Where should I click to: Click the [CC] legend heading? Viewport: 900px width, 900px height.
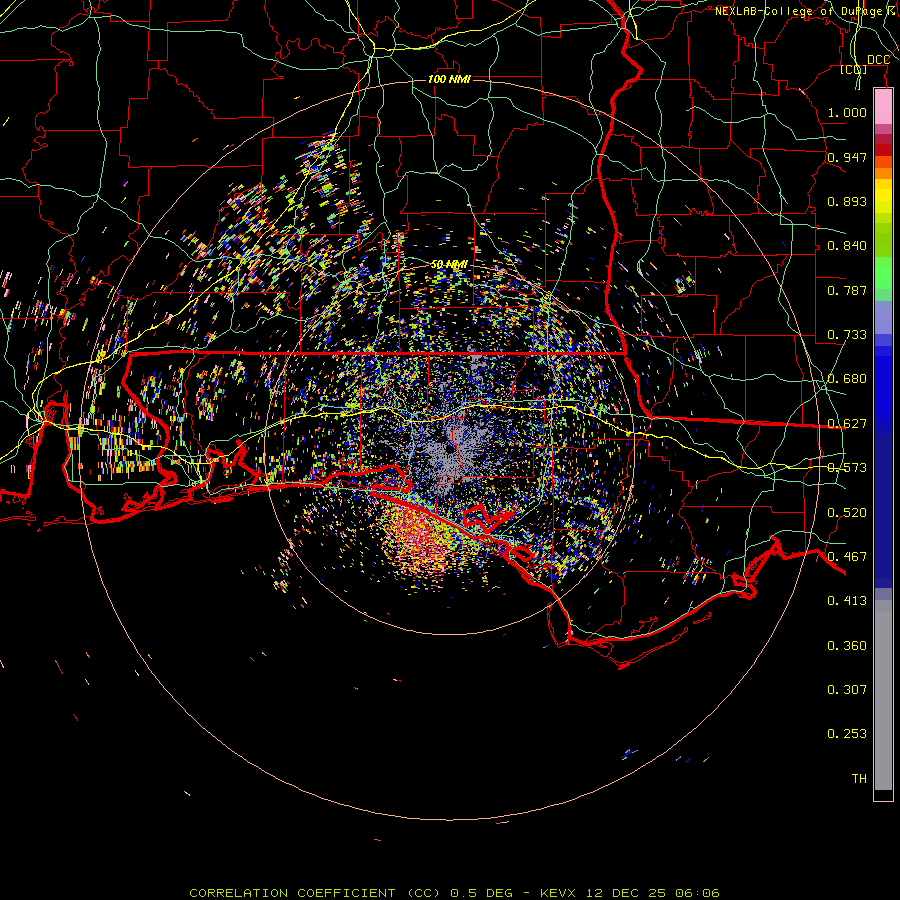(x=854, y=69)
